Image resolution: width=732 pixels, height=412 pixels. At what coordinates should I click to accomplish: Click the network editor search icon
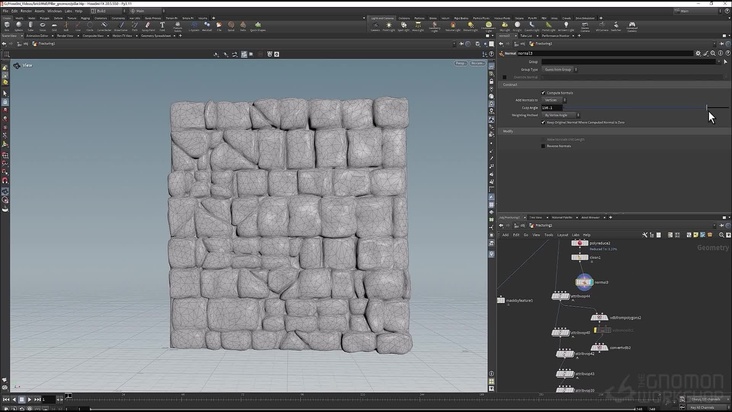[721, 235]
